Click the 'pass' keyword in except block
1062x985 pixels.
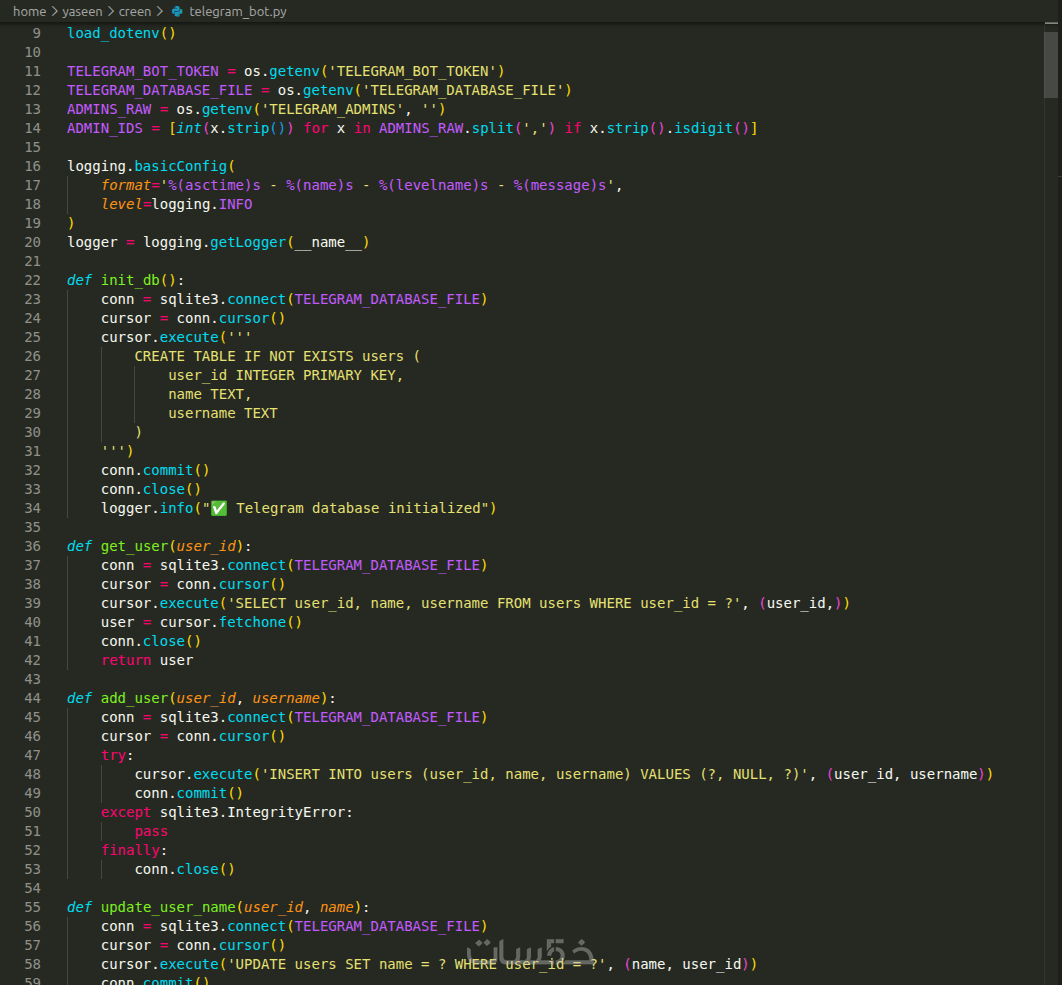(151, 831)
